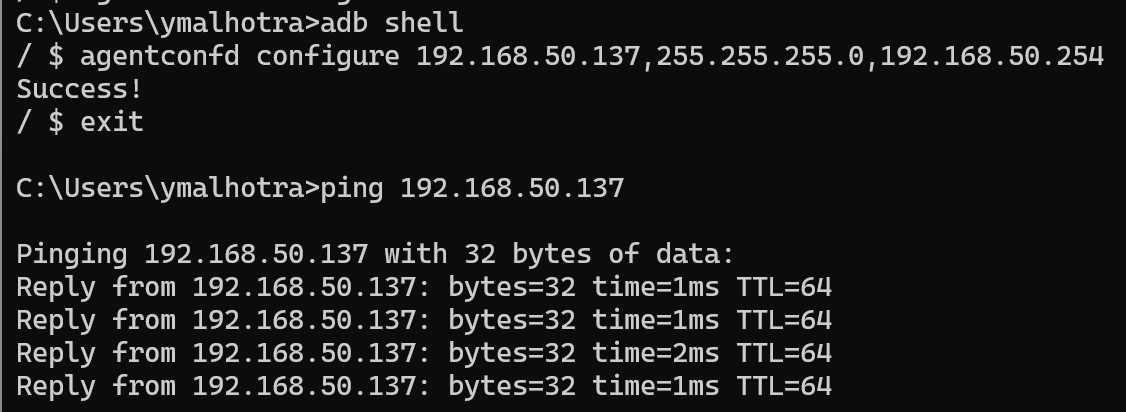Screen dimensions: 1126x412
Task: Click the word "Reply" on the last line
Action: [56, 386]
